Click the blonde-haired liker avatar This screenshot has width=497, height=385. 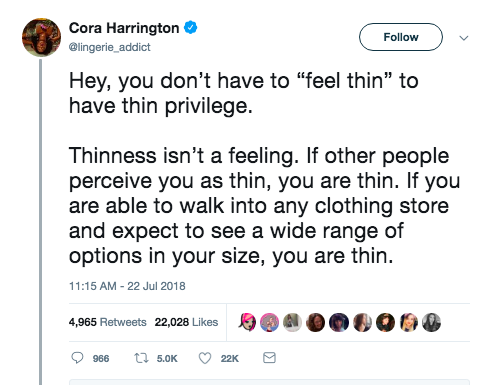coord(409,322)
